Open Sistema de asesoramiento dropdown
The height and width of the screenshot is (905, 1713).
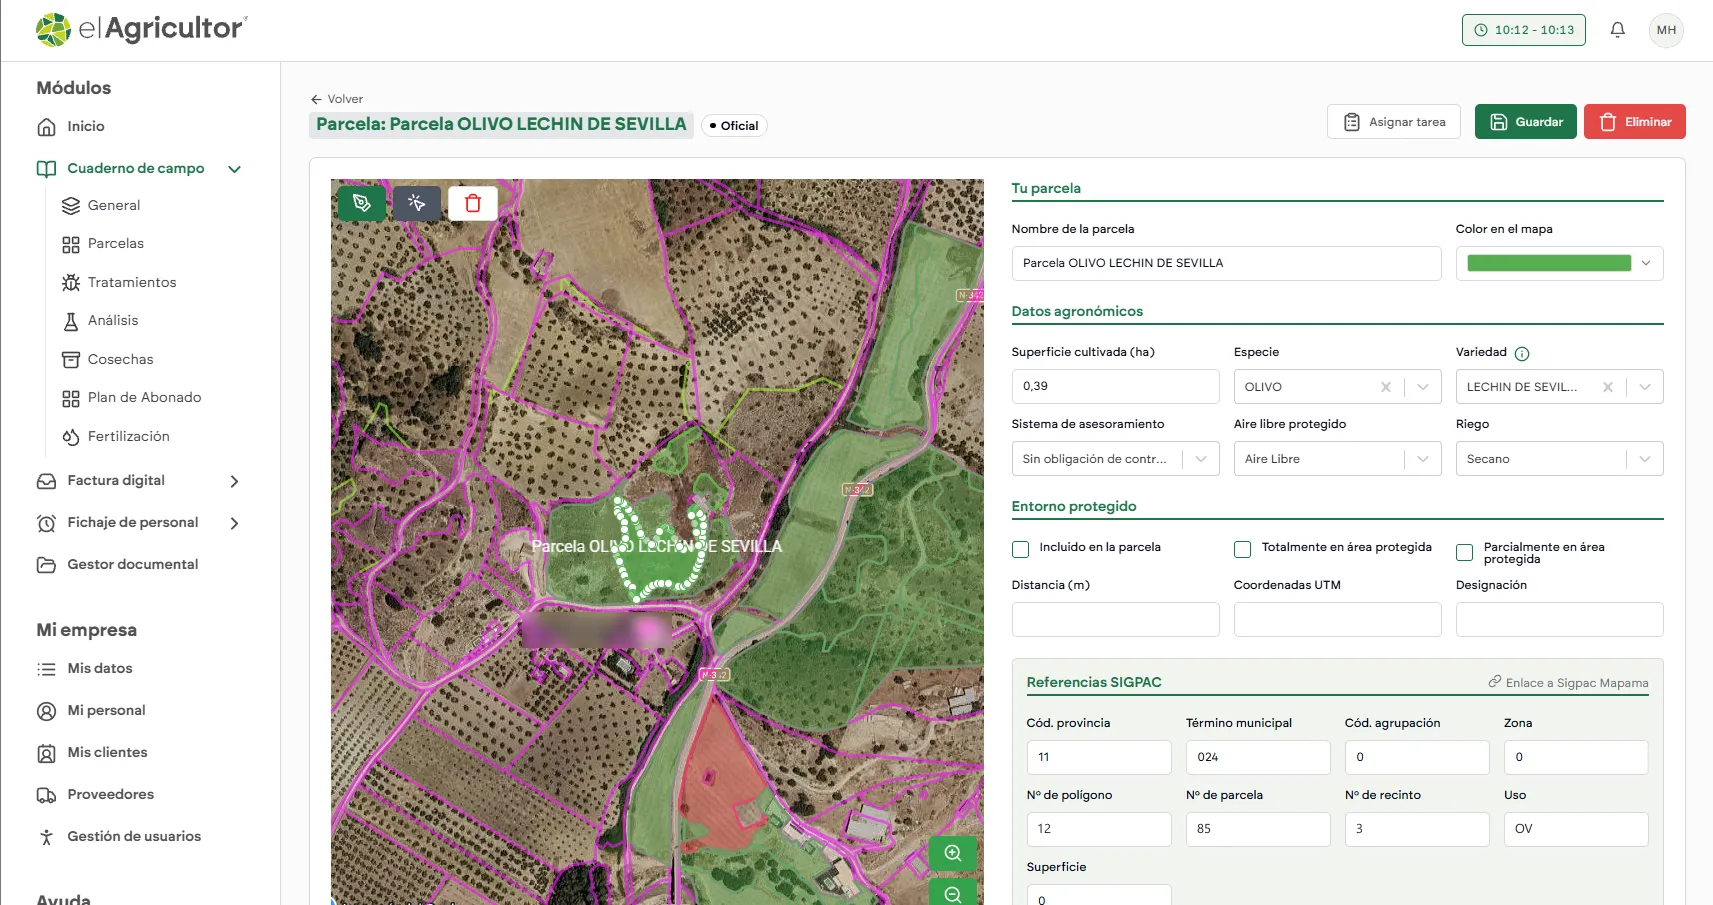(x=1201, y=459)
